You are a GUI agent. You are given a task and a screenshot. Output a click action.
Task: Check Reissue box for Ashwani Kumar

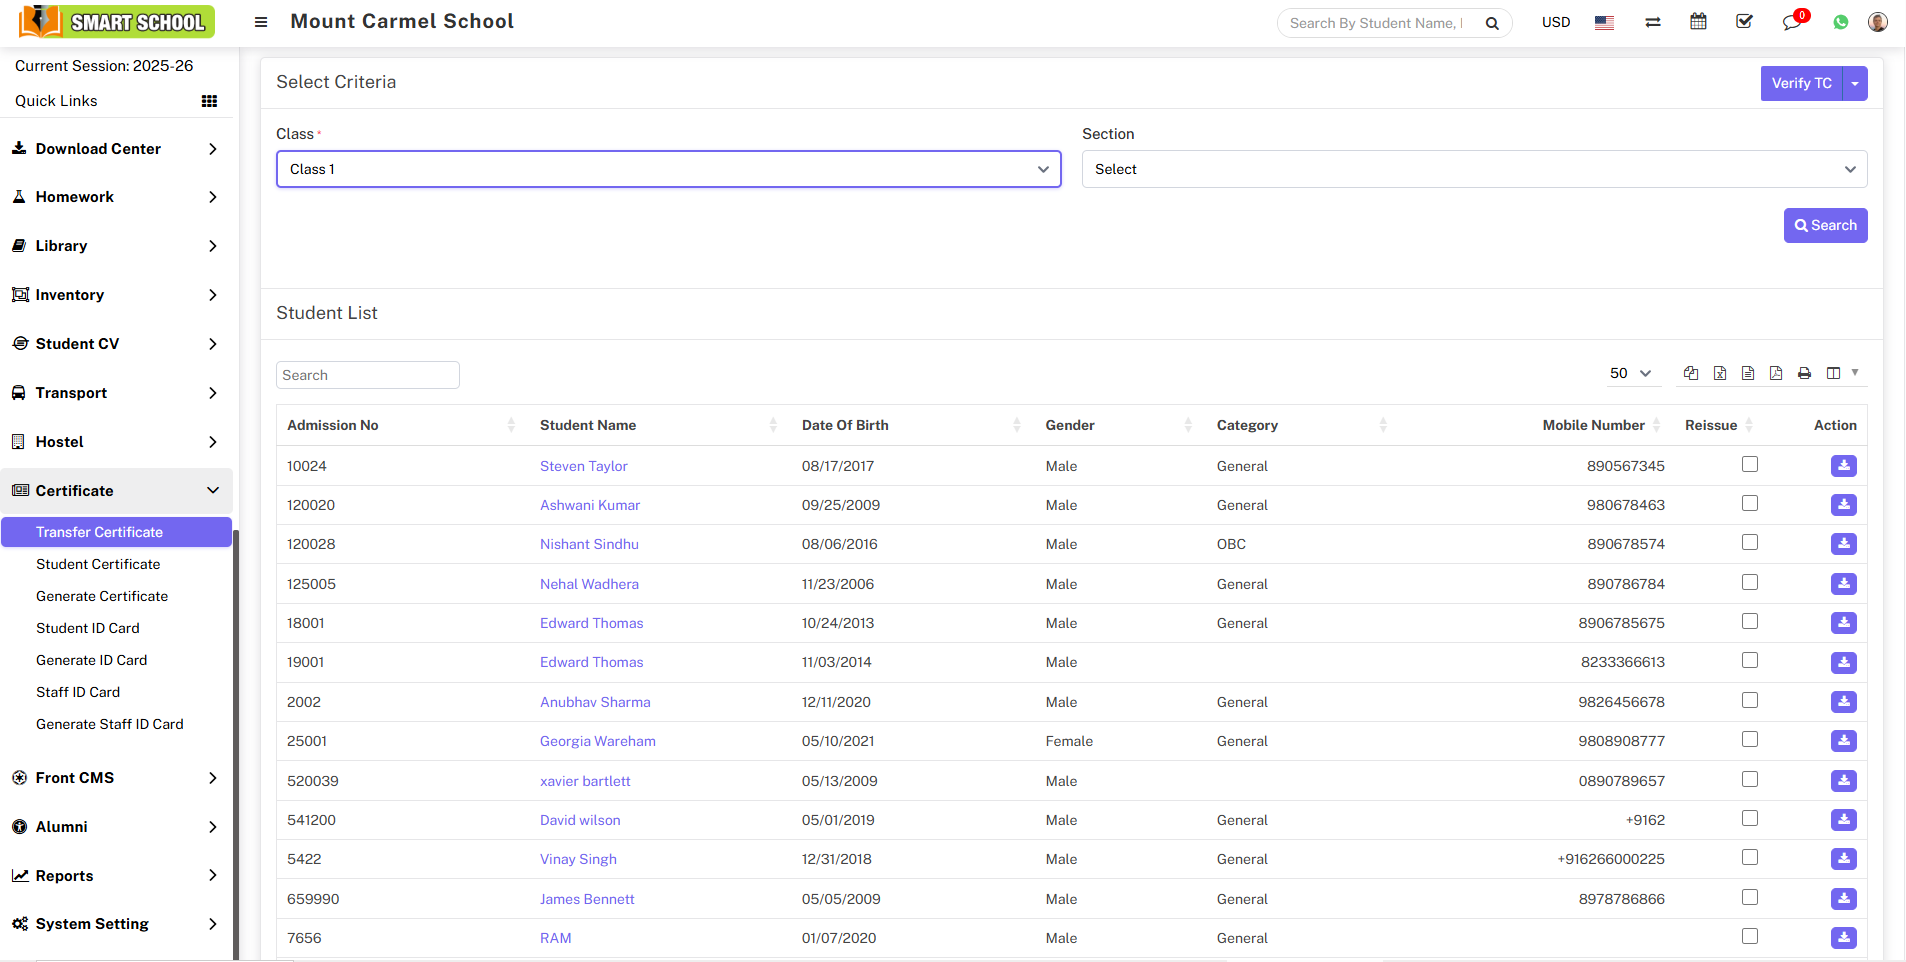click(1749, 504)
